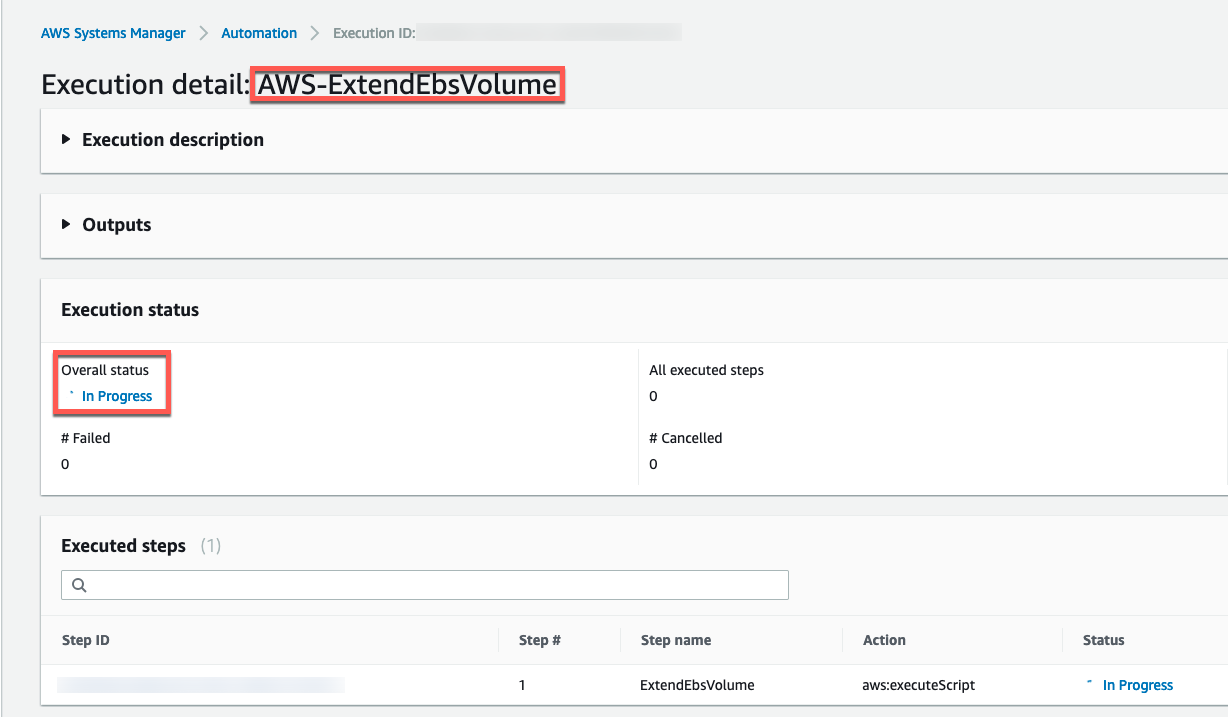Viewport: 1228px width, 721px height.
Task: Click the All executed steps label
Action: pyautogui.click(x=706, y=370)
